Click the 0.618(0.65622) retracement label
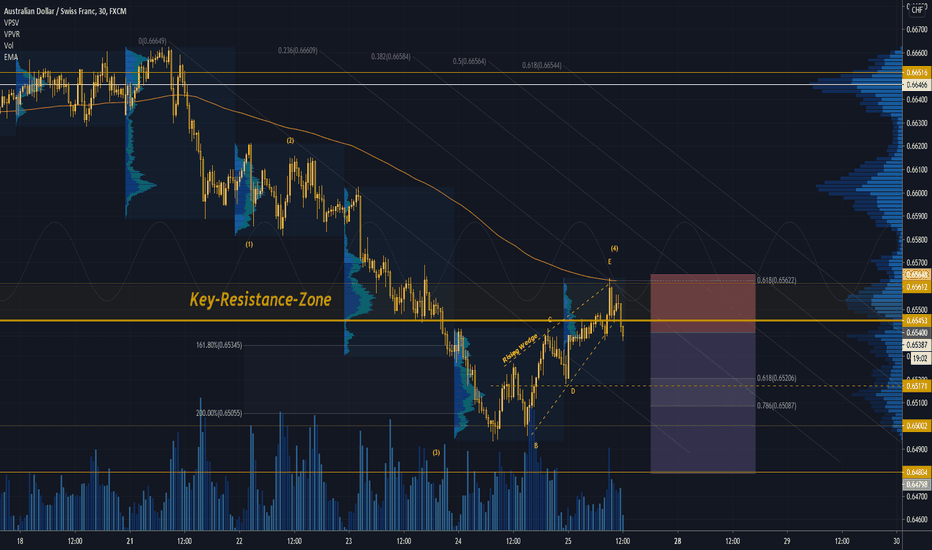This screenshot has width=932, height=550. [776, 280]
